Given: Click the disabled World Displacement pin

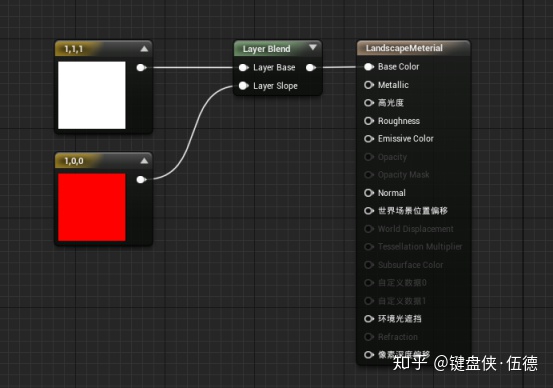Looking at the screenshot, I should point(369,229).
